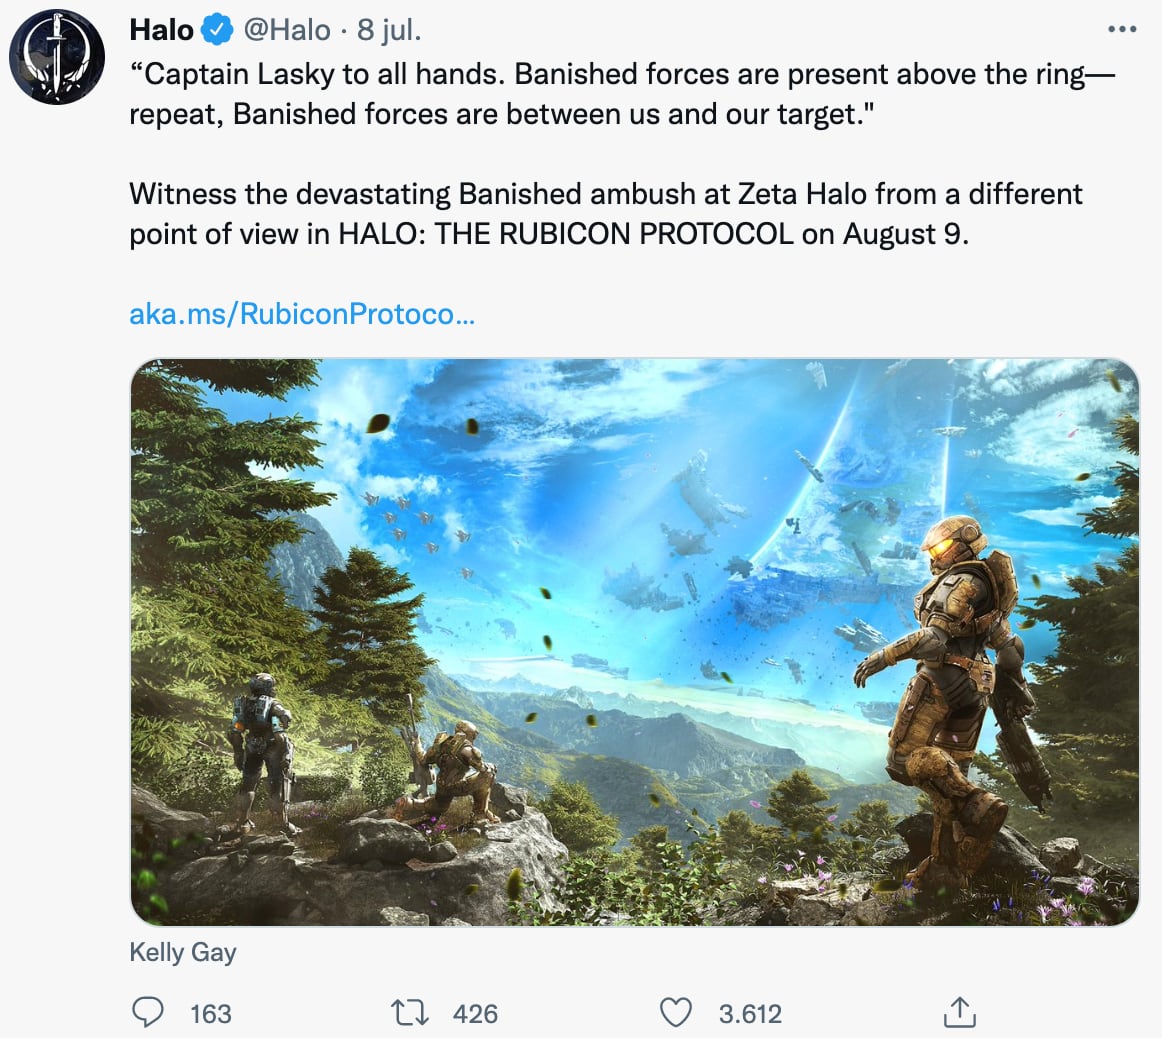Open the three-dot more options menu
This screenshot has height=1038, width=1162.
click(x=1122, y=30)
